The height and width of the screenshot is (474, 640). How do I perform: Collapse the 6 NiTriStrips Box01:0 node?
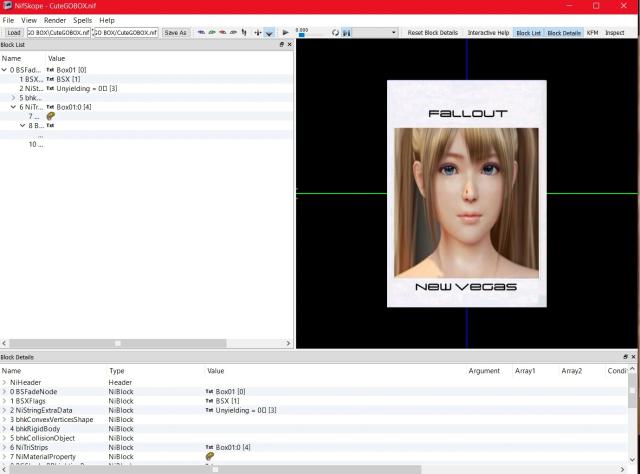(x=13, y=107)
